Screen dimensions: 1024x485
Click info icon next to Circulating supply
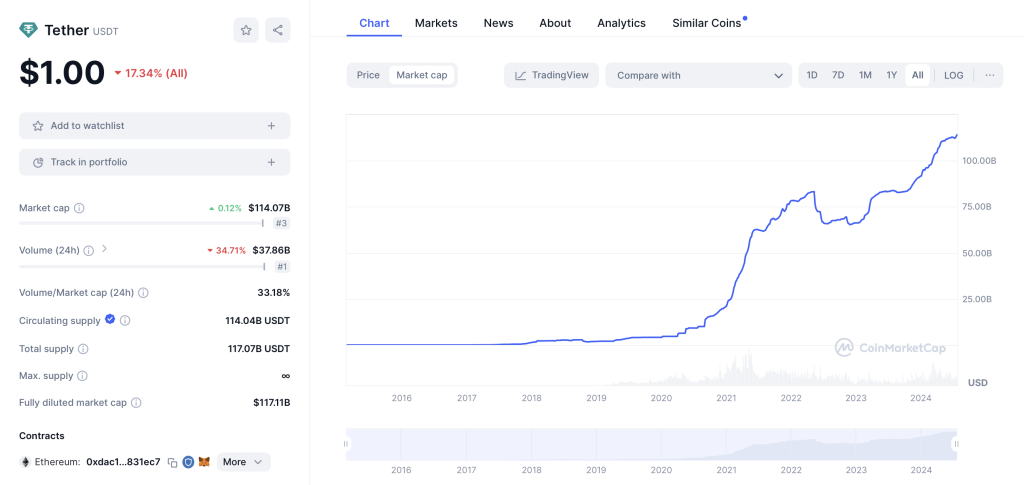click(x=125, y=321)
